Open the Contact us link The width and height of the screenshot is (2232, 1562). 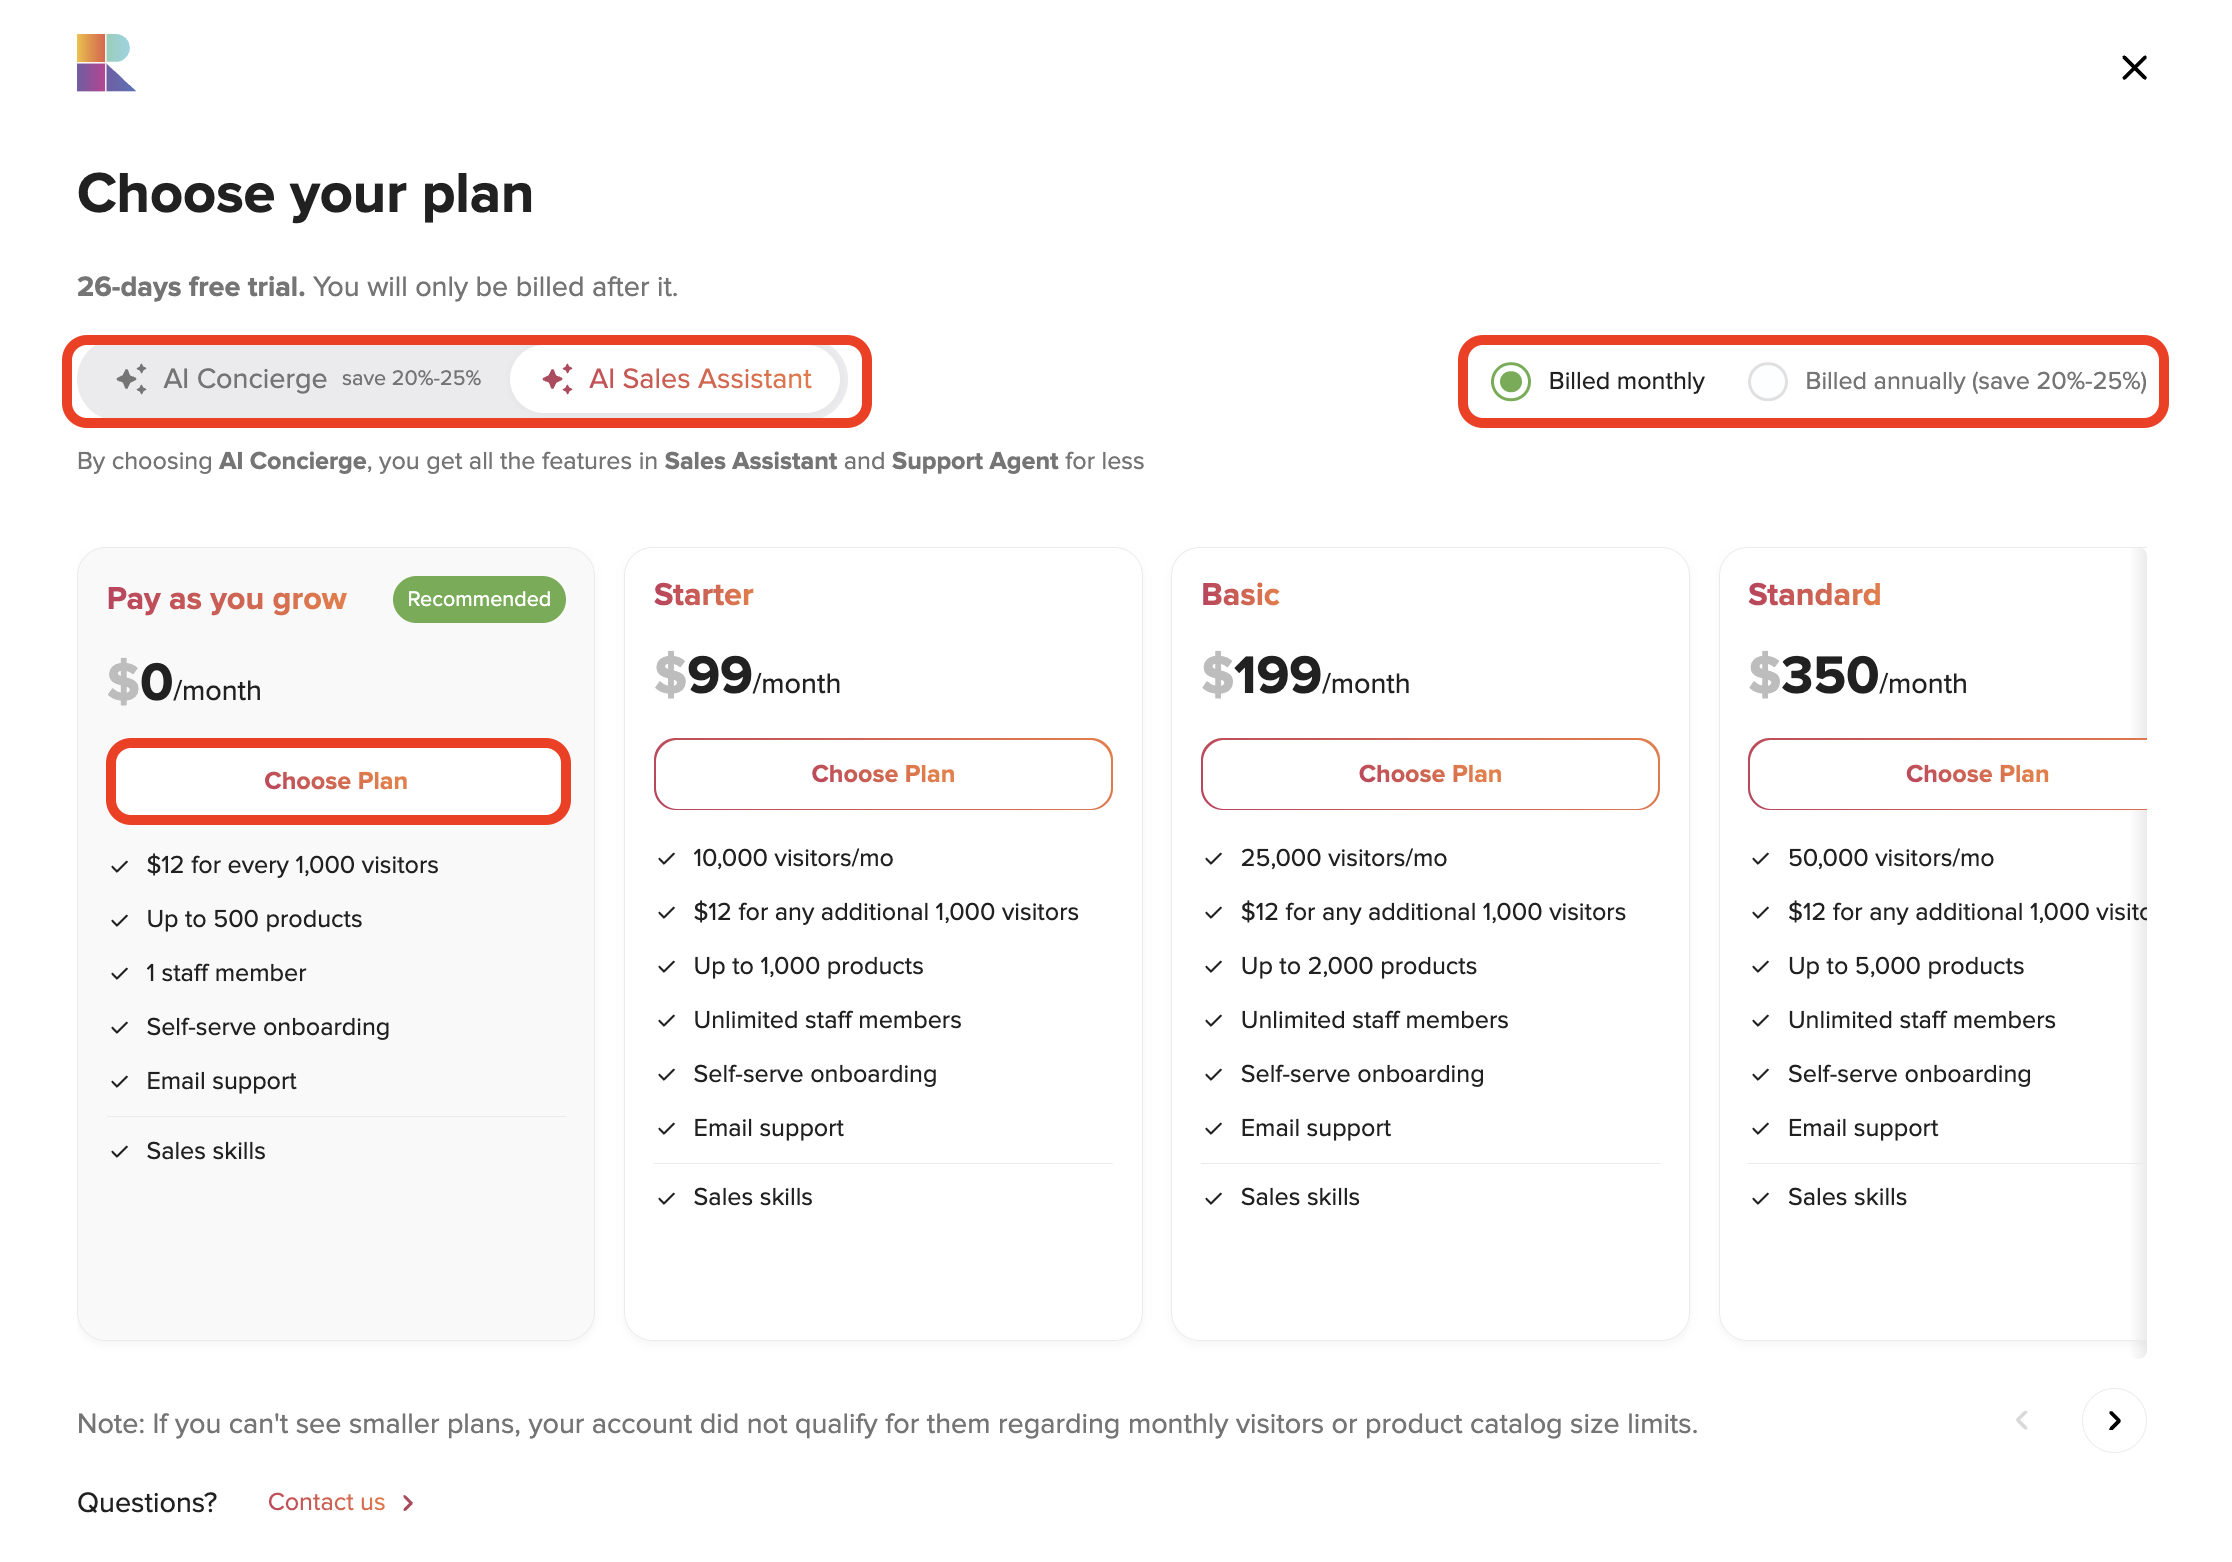pos(326,1502)
